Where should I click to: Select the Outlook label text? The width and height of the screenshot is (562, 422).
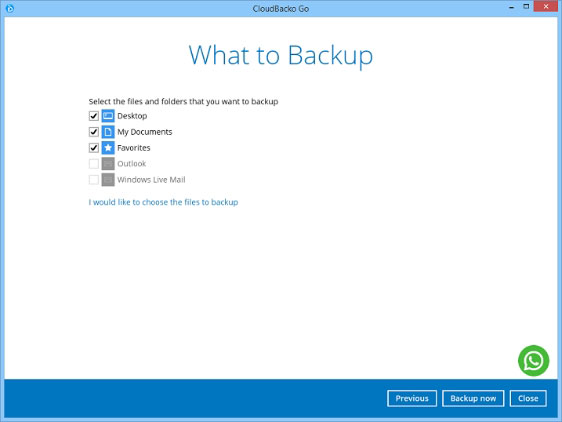(x=132, y=164)
